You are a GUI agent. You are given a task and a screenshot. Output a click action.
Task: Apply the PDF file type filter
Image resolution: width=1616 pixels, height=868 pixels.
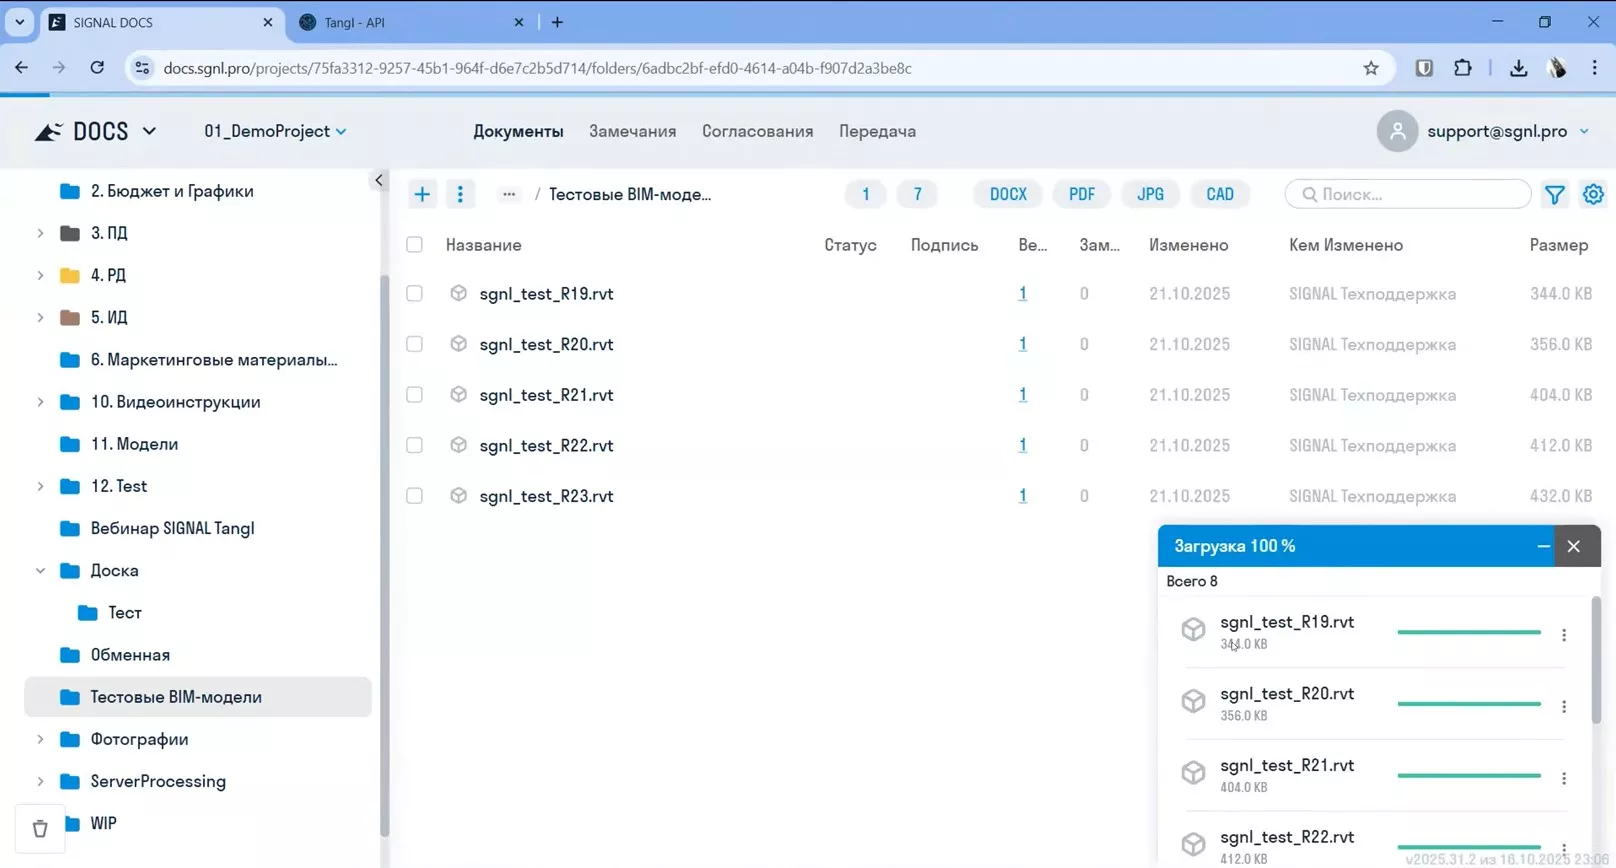point(1081,194)
